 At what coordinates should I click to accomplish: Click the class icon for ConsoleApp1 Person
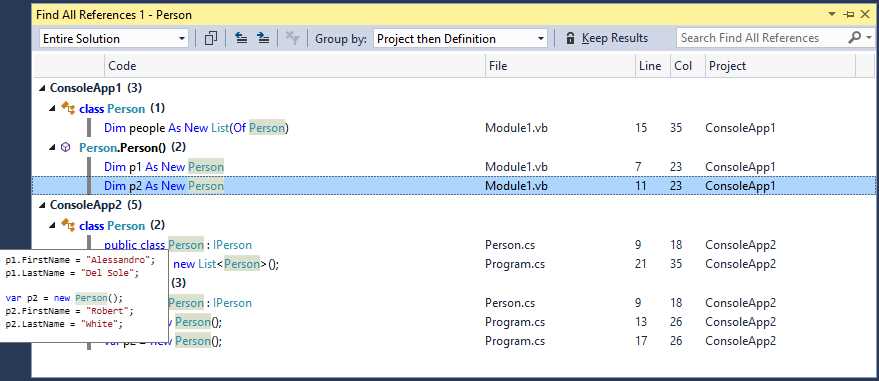pos(68,108)
